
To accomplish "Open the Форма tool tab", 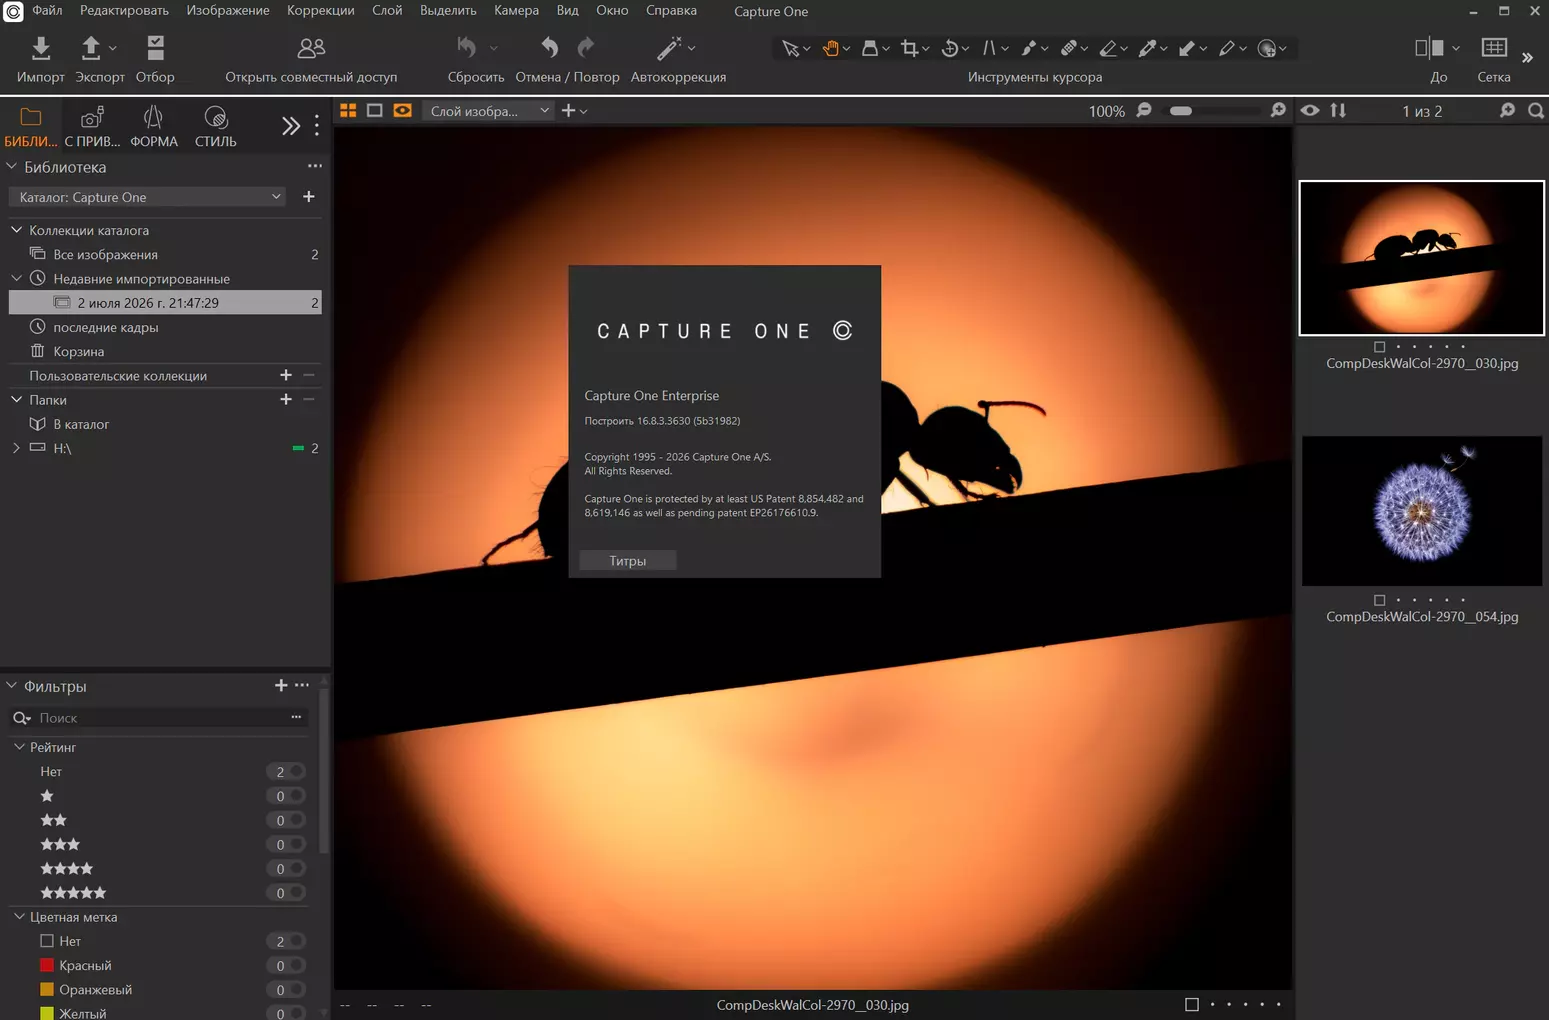I will 153,127.
